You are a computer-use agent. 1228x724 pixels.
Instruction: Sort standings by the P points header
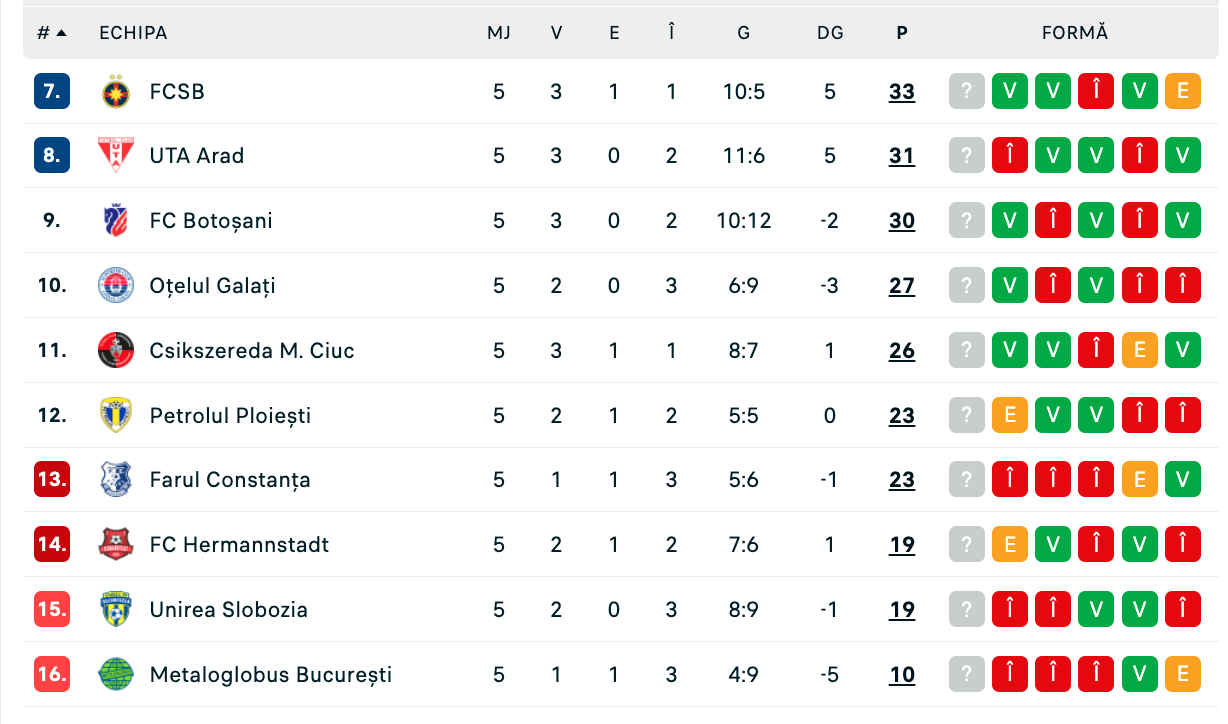coord(902,33)
